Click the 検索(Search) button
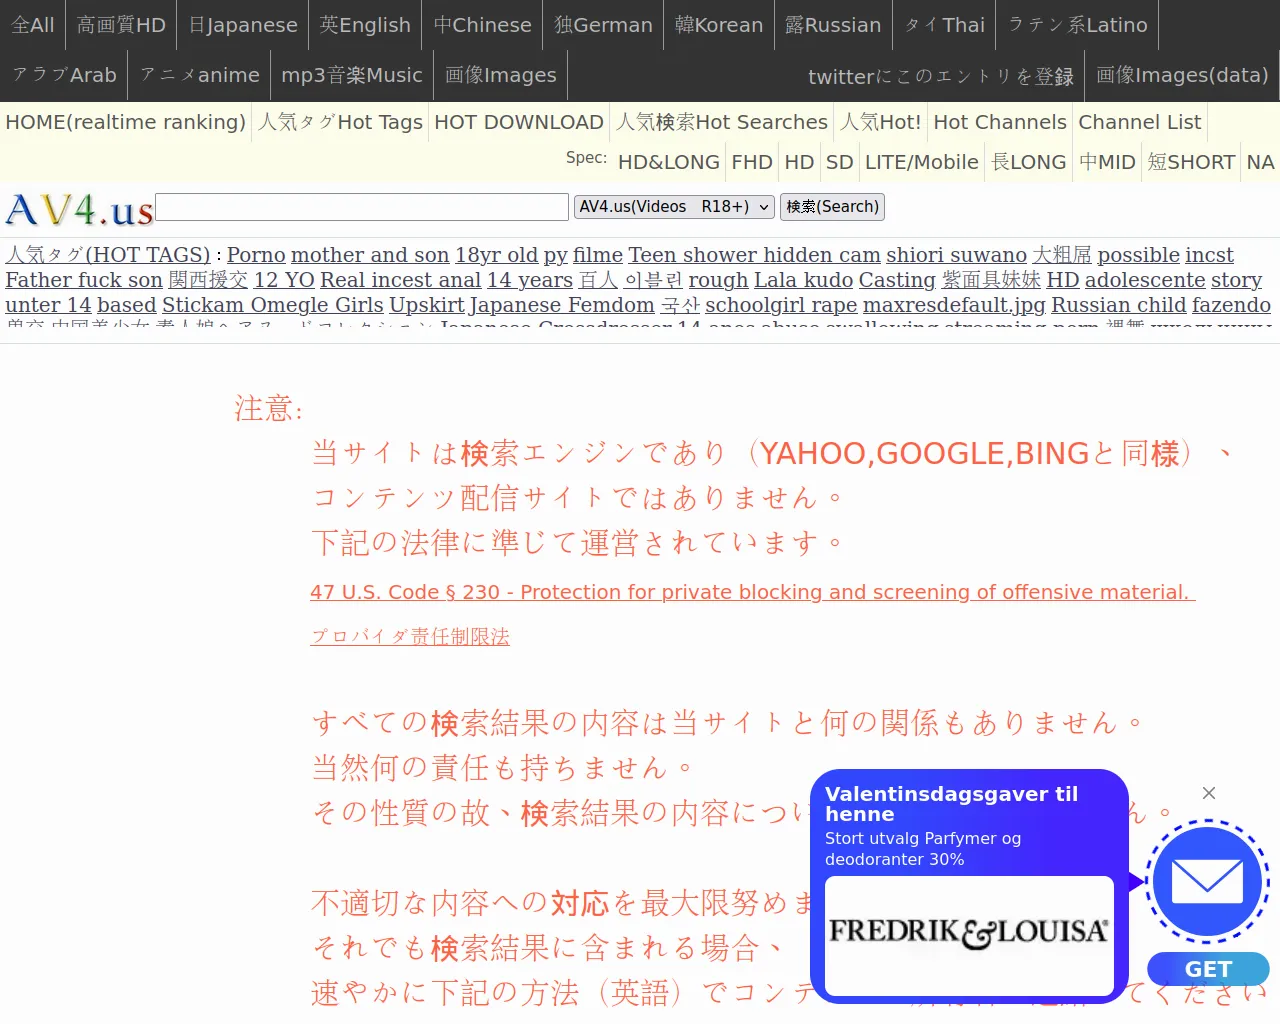 [x=832, y=207]
